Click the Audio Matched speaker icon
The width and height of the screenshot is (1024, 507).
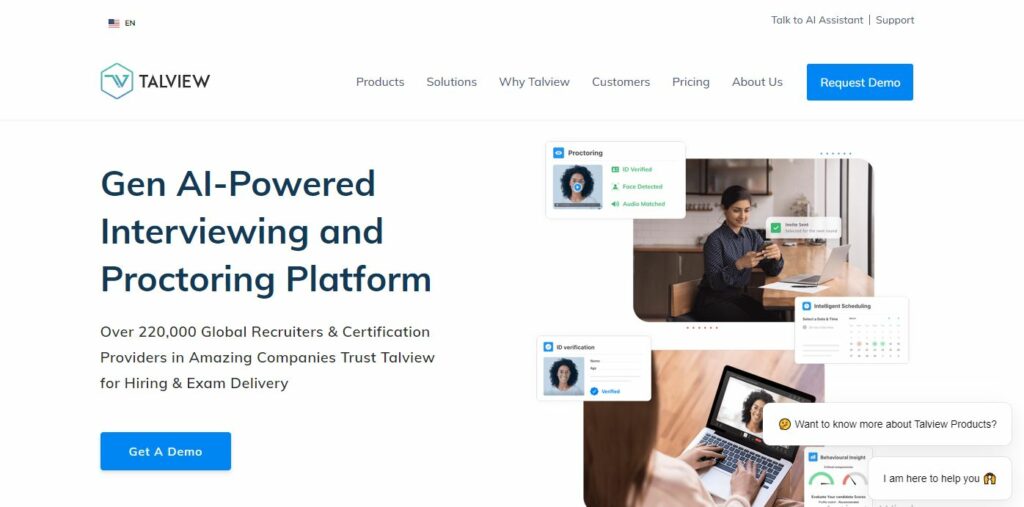[x=615, y=204]
